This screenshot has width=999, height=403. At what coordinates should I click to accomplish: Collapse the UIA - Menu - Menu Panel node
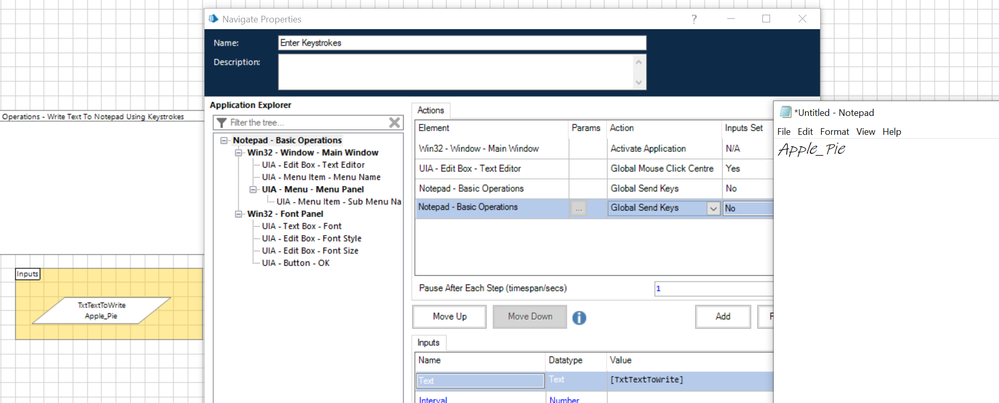pos(253,189)
